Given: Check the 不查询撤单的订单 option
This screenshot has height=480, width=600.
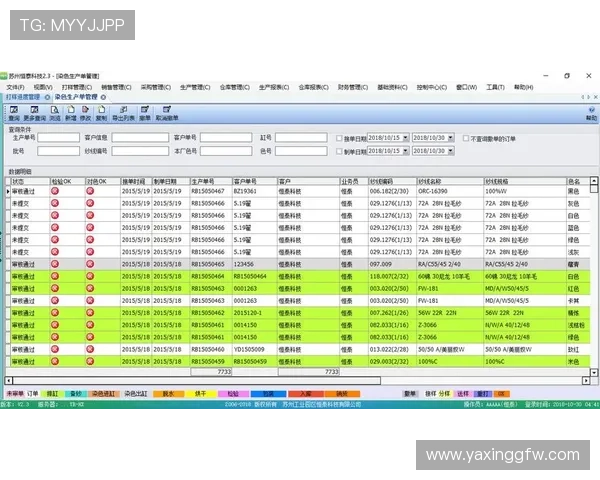Looking at the screenshot, I should point(465,138).
